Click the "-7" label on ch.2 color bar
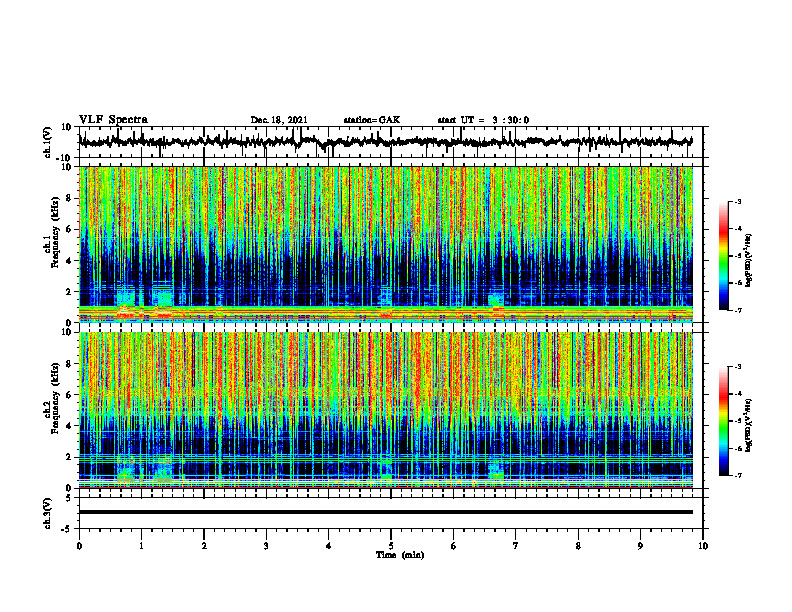 pos(737,475)
